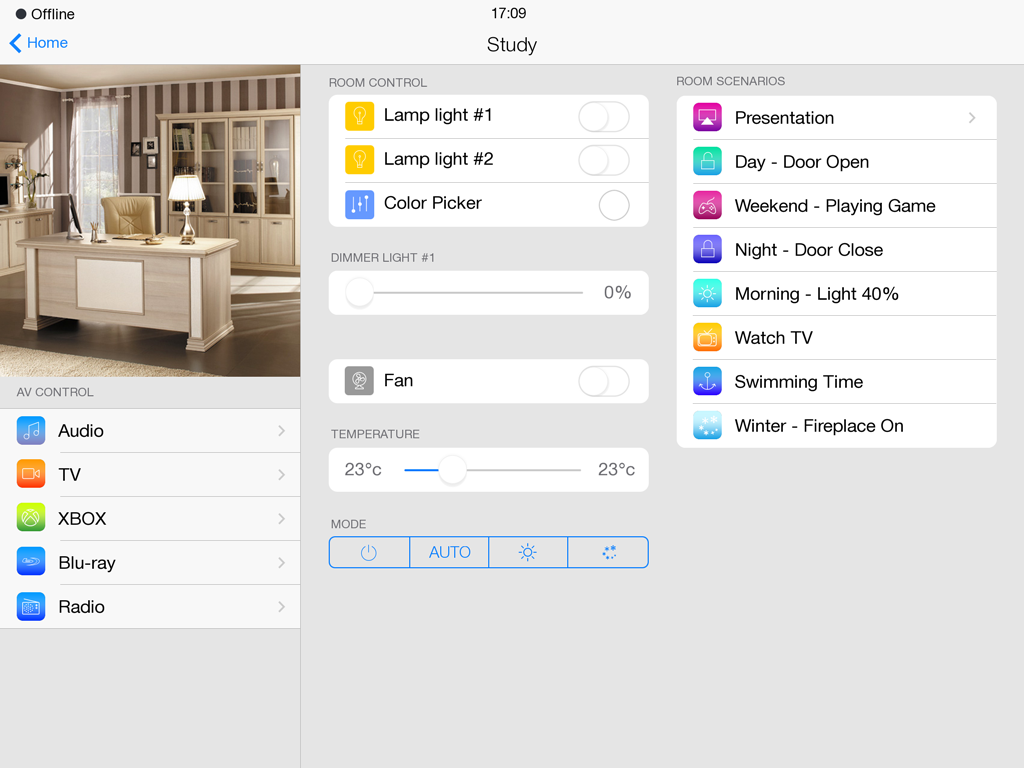Click the Color Picker sliders icon
1024x768 pixels.
359,204
